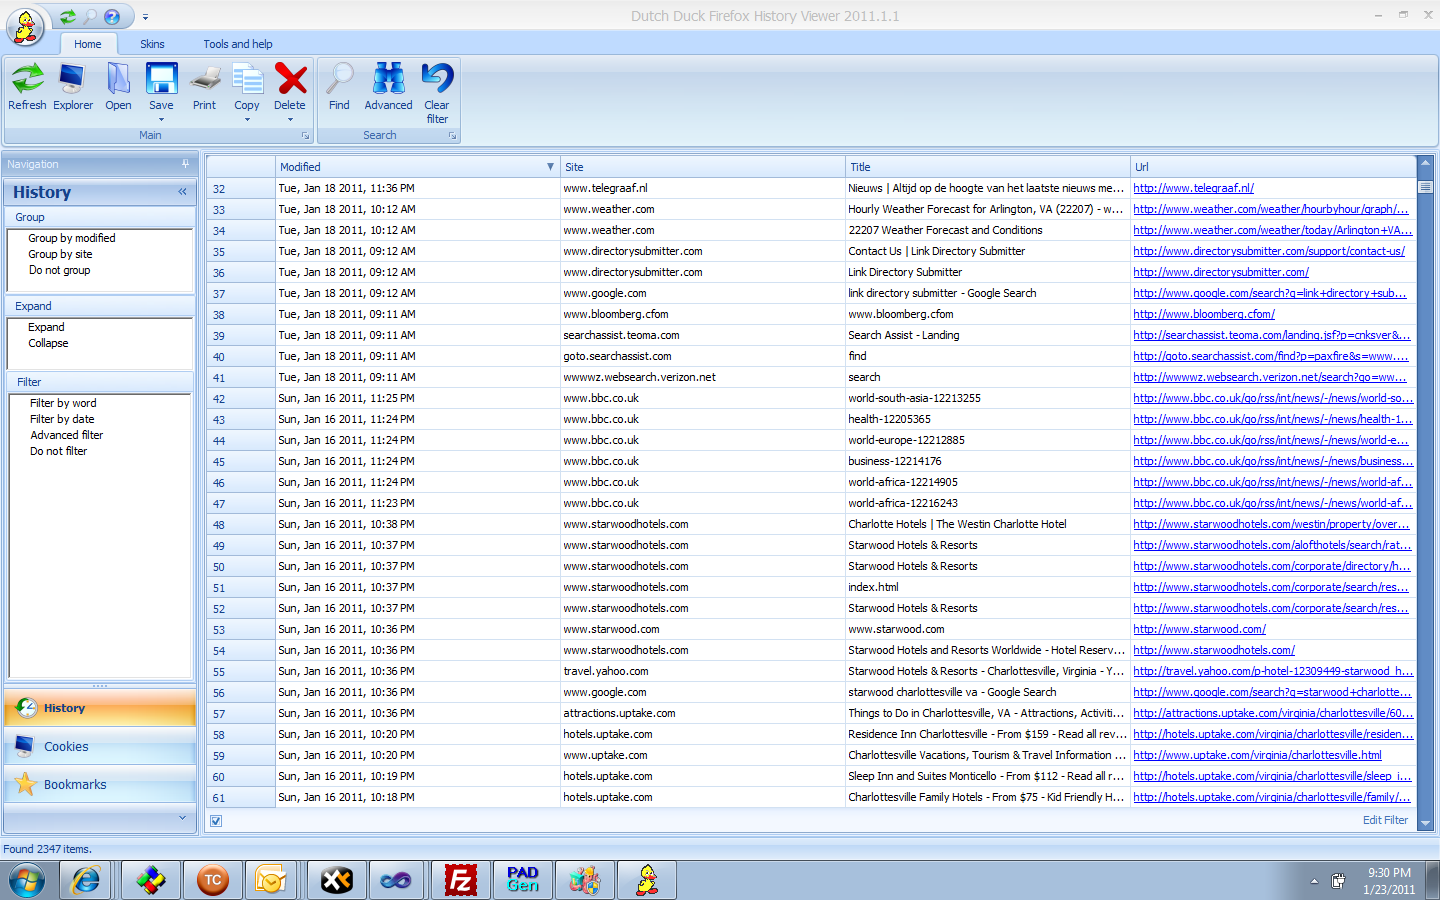Expand the Main group dialog launcher

click(305, 135)
